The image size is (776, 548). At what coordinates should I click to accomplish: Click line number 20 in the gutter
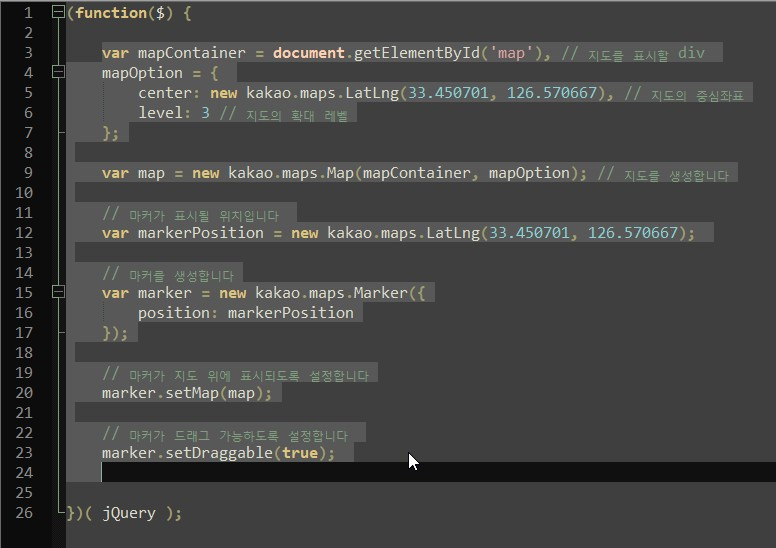24,393
